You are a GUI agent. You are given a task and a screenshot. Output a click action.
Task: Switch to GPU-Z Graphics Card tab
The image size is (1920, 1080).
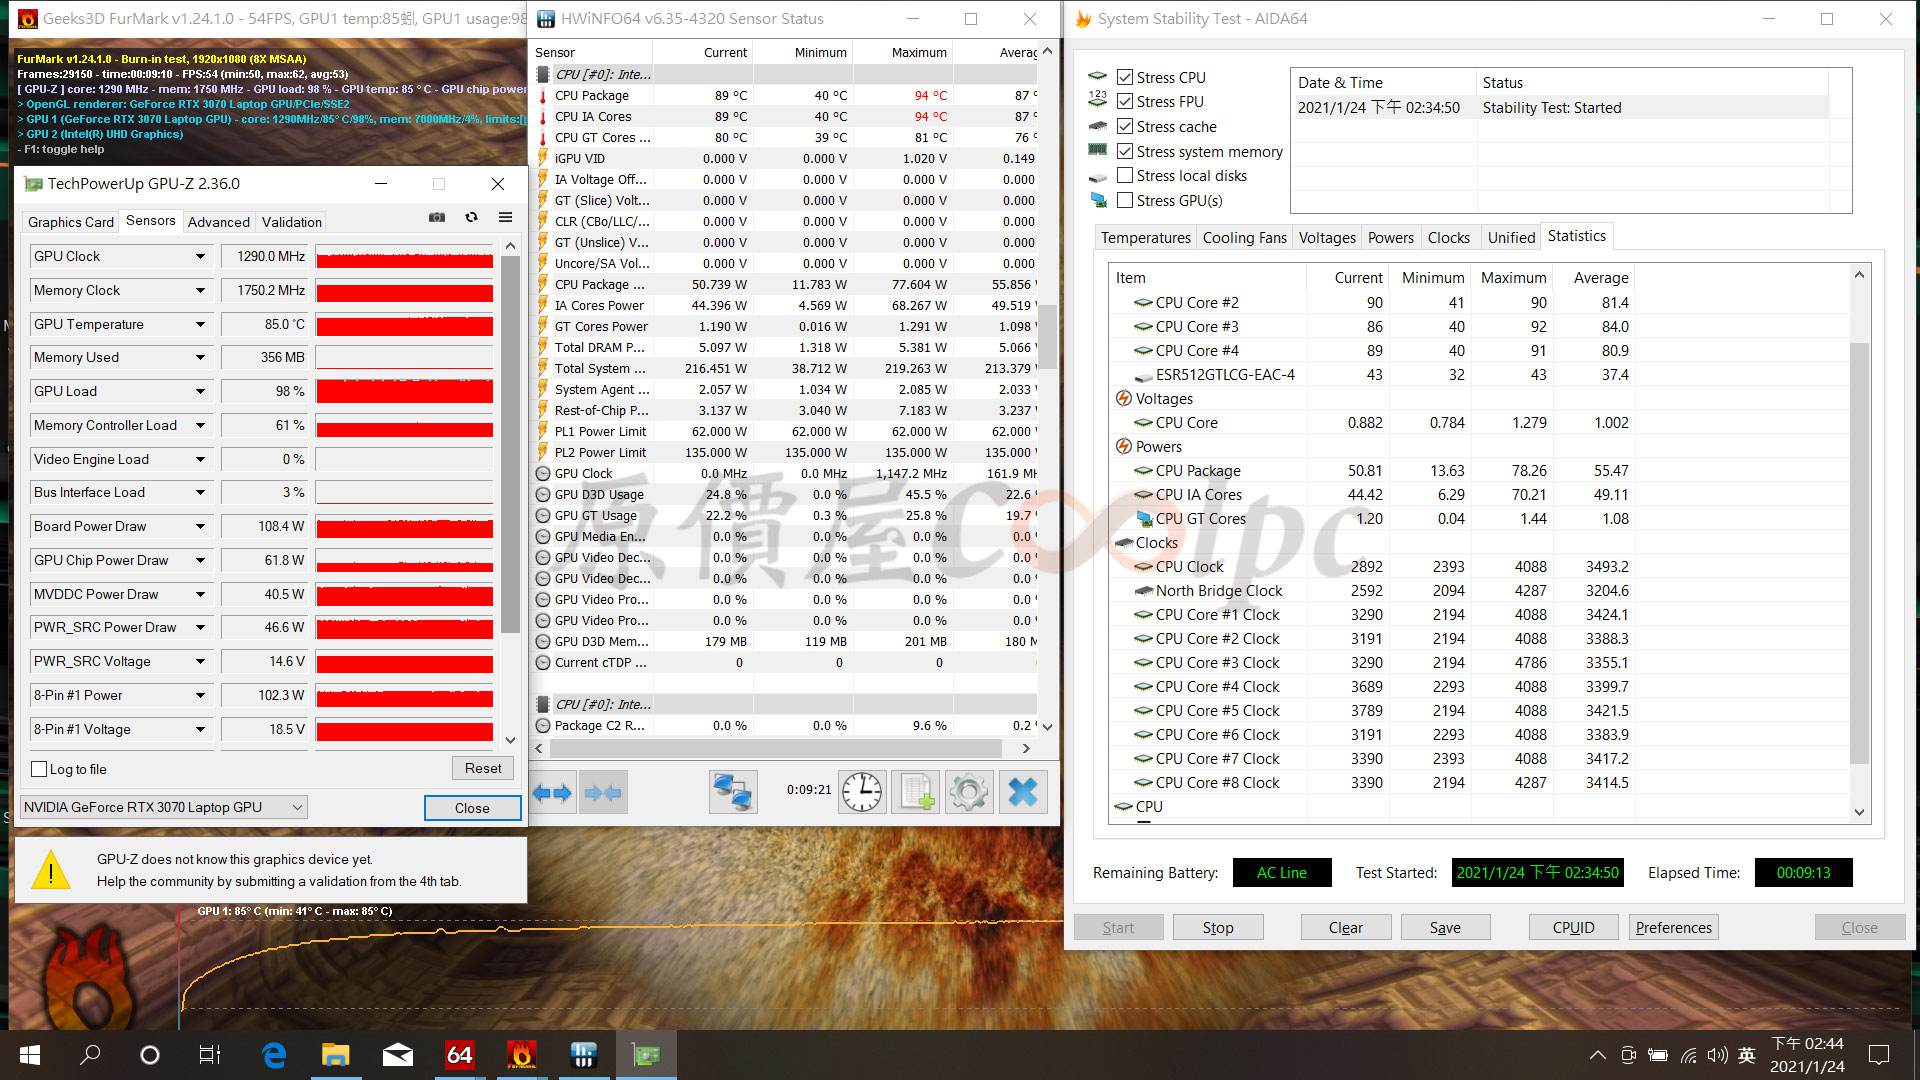point(70,222)
